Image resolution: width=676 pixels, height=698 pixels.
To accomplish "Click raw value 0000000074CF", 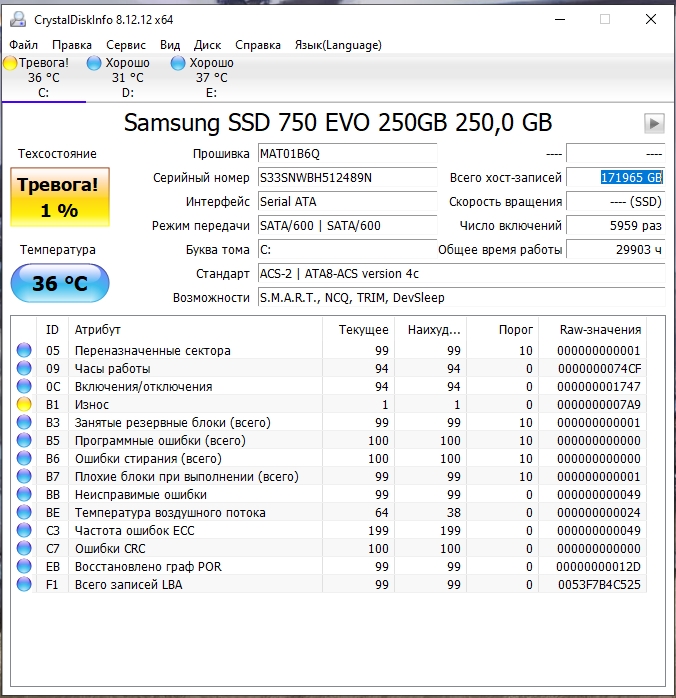I will [x=599, y=369].
